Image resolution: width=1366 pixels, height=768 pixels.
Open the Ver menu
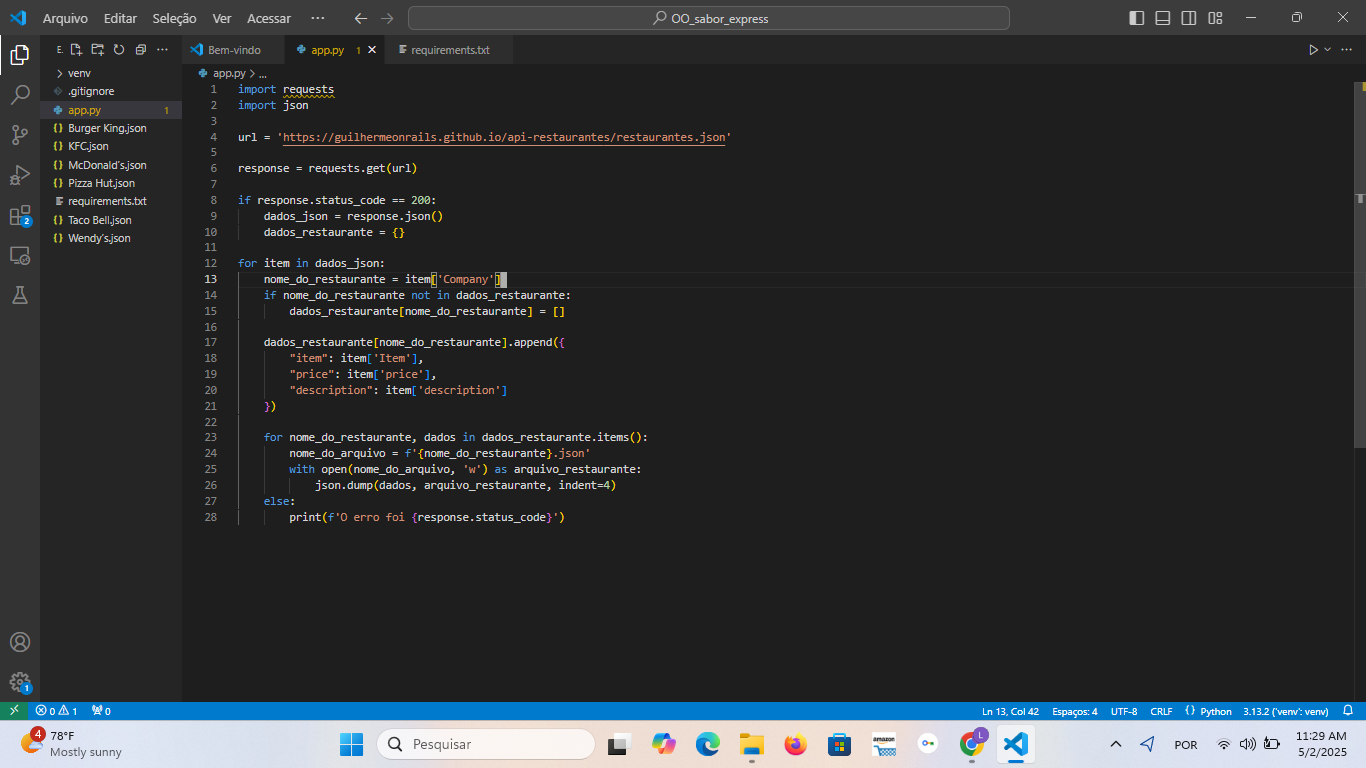coord(222,18)
